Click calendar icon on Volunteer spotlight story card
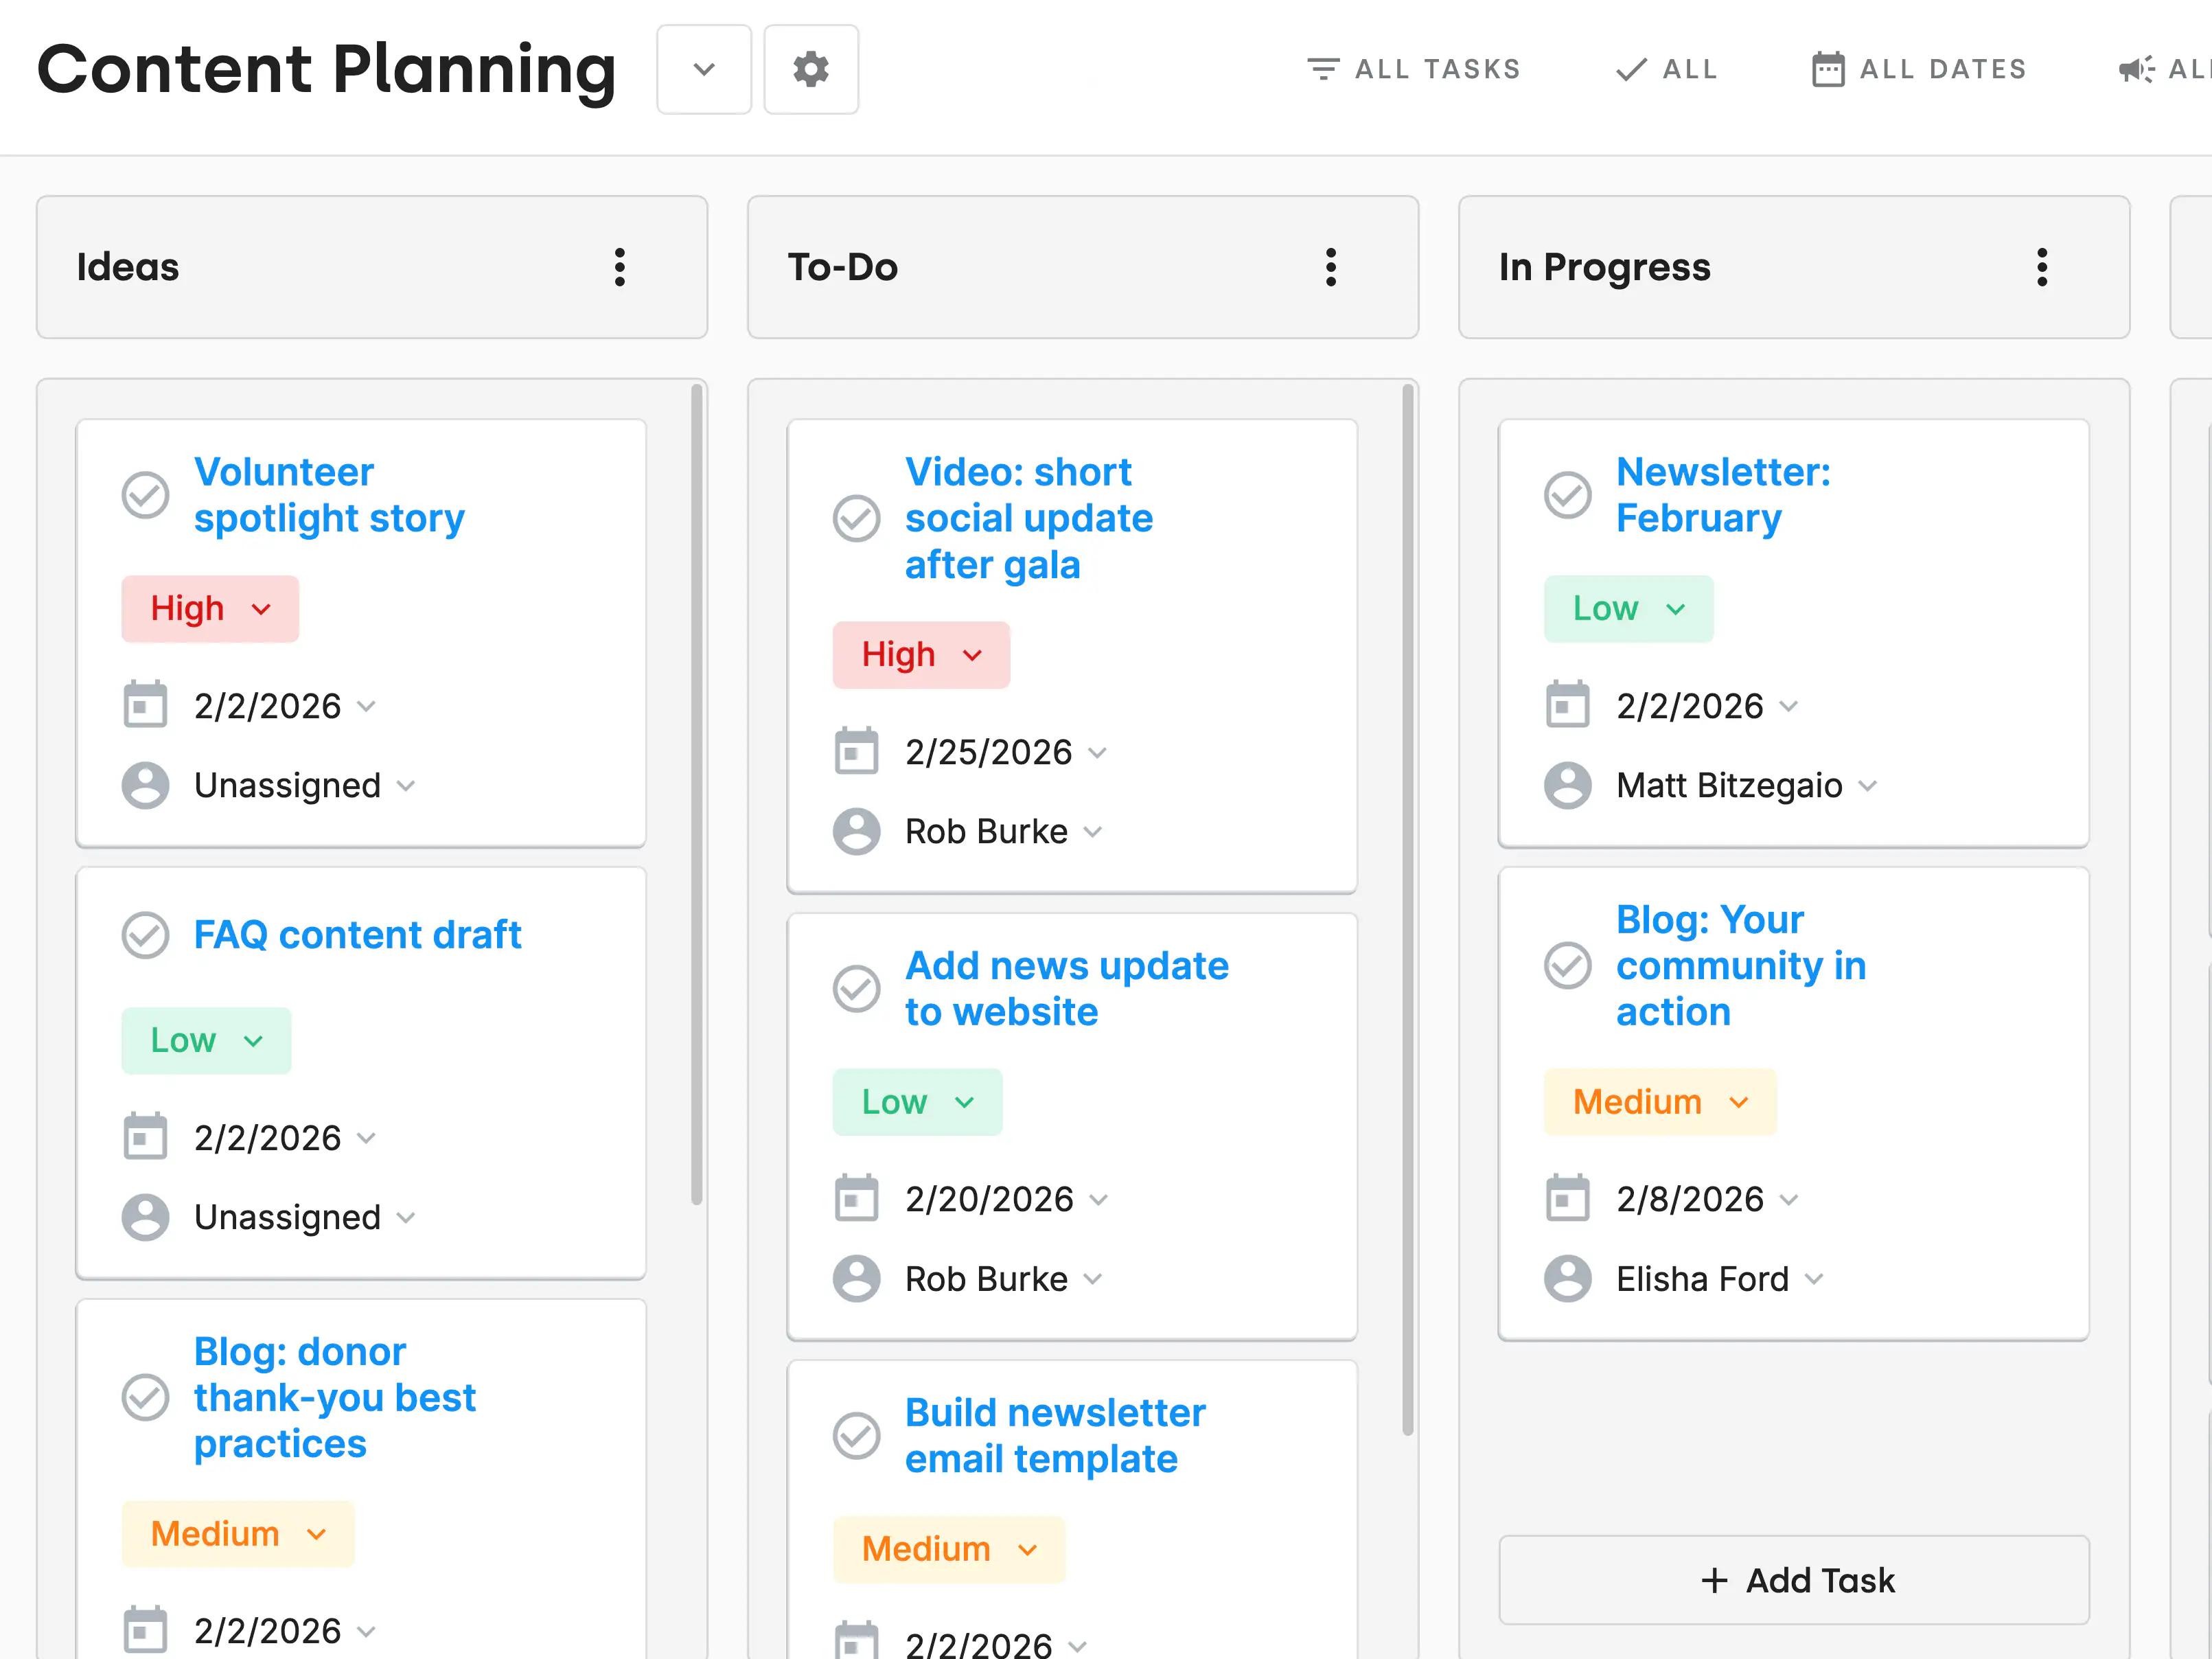 coord(145,706)
